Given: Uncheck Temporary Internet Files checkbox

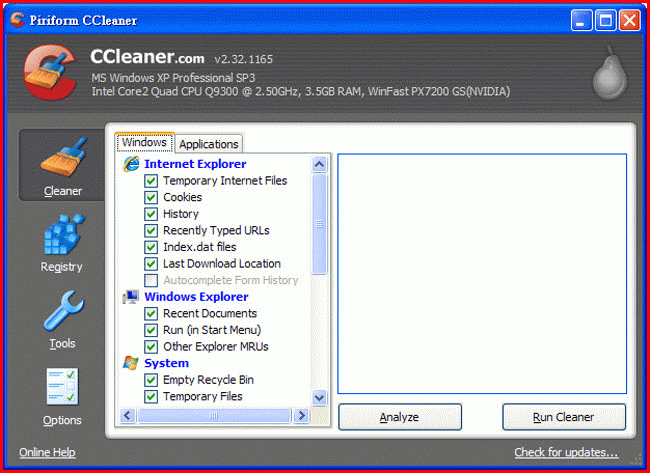Looking at the screenshot, I should click(x=151, y=181).
